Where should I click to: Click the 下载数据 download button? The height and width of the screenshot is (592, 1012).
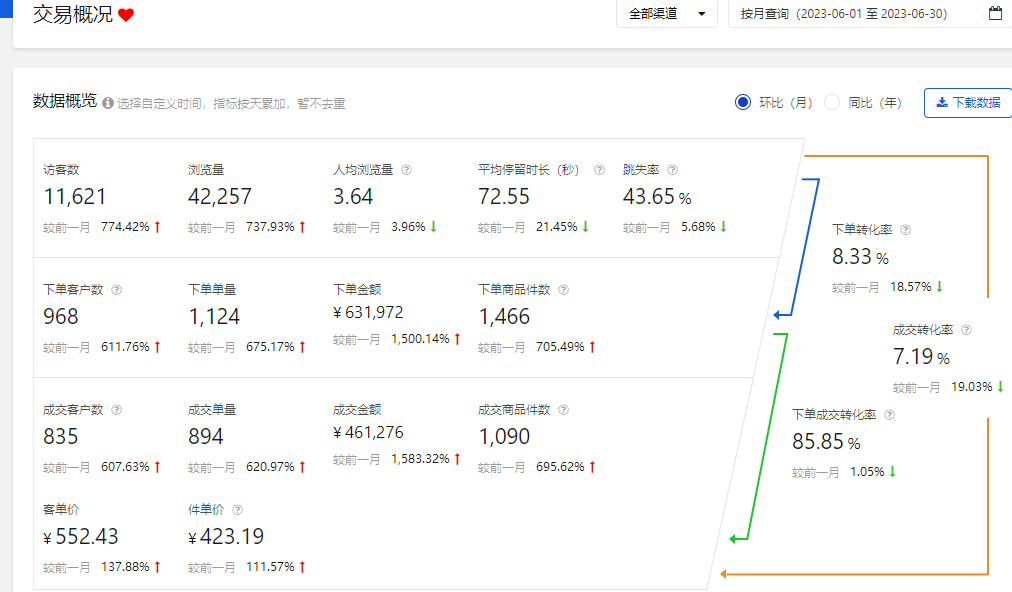coord(967,102)
